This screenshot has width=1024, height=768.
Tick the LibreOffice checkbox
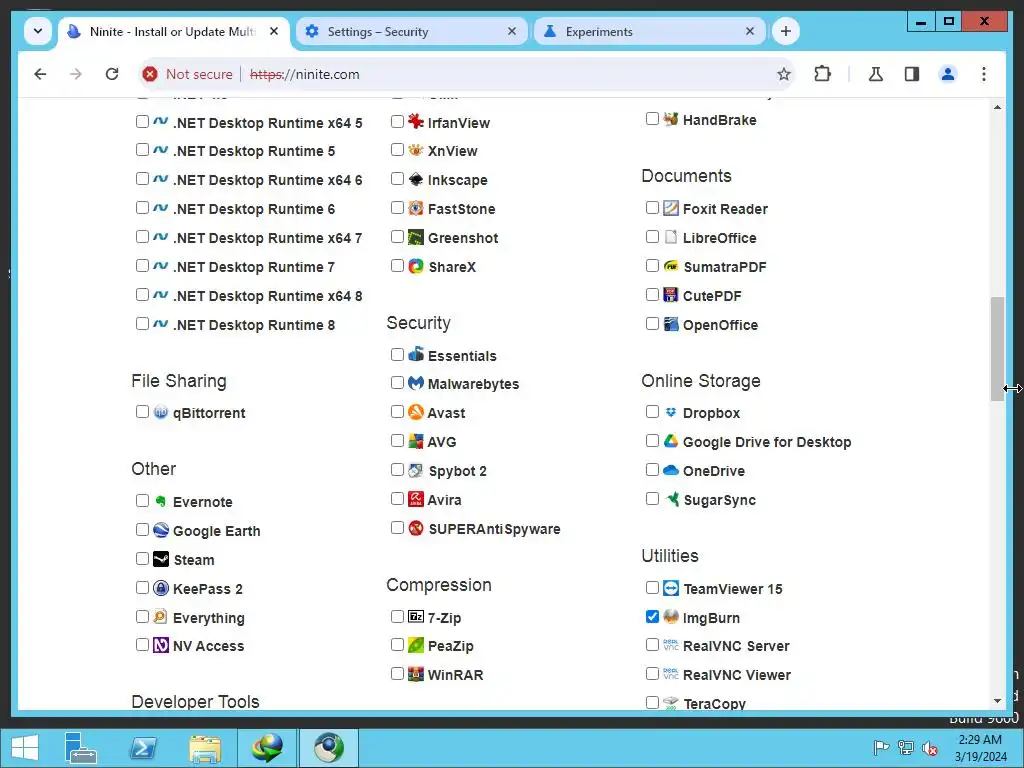click(x=652, y=236)
